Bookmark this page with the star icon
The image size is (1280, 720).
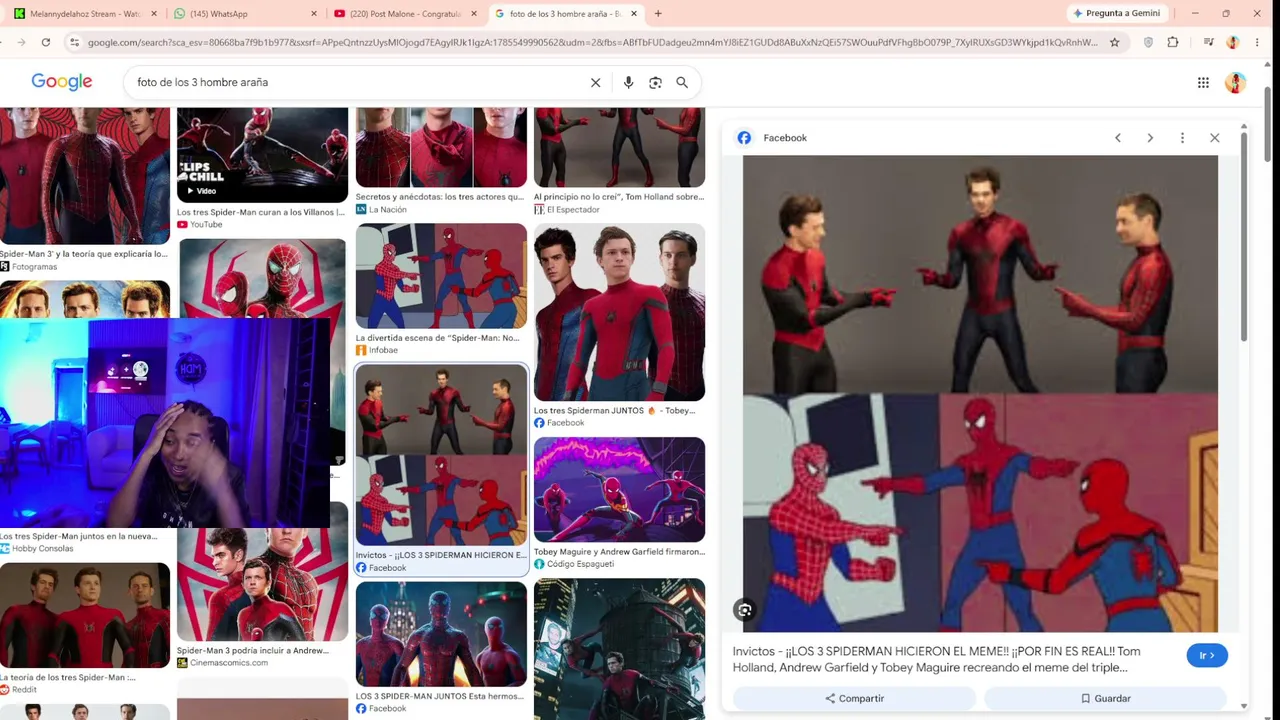tap(1114, 42)
